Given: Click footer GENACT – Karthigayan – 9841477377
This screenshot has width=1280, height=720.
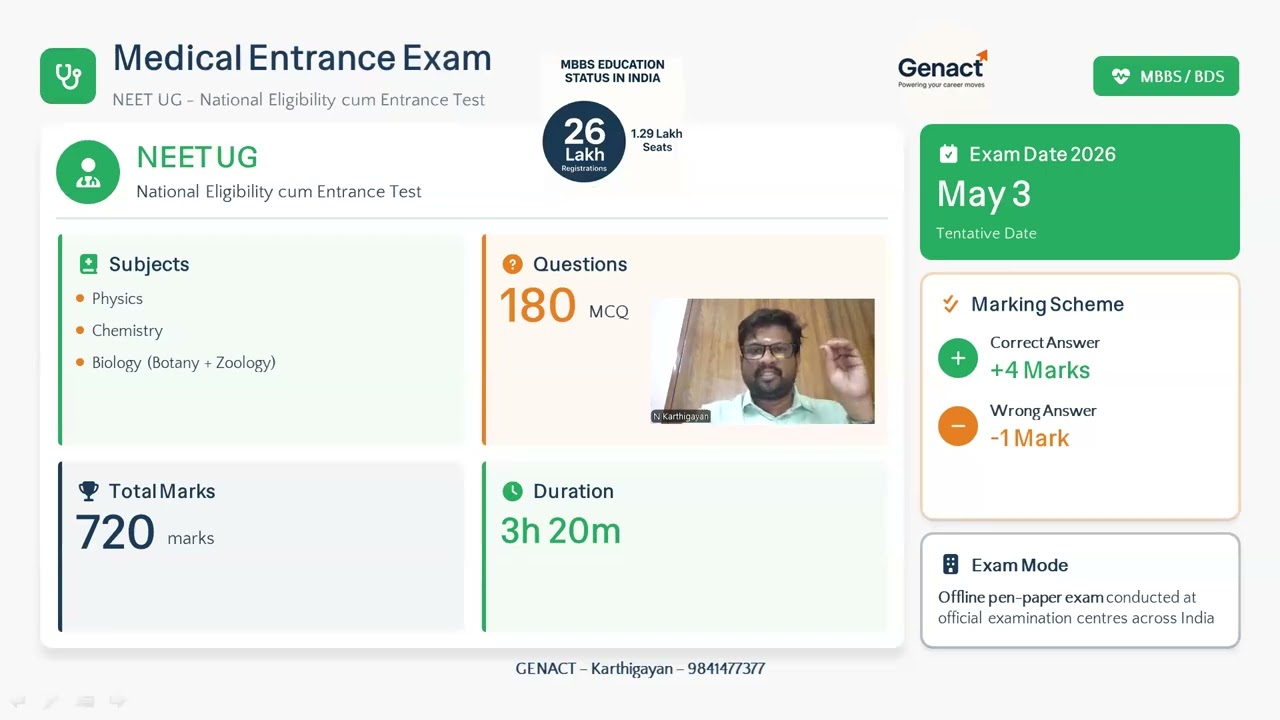Looking at the screenshot, I should pyautogui.click(x=640, y=669).
